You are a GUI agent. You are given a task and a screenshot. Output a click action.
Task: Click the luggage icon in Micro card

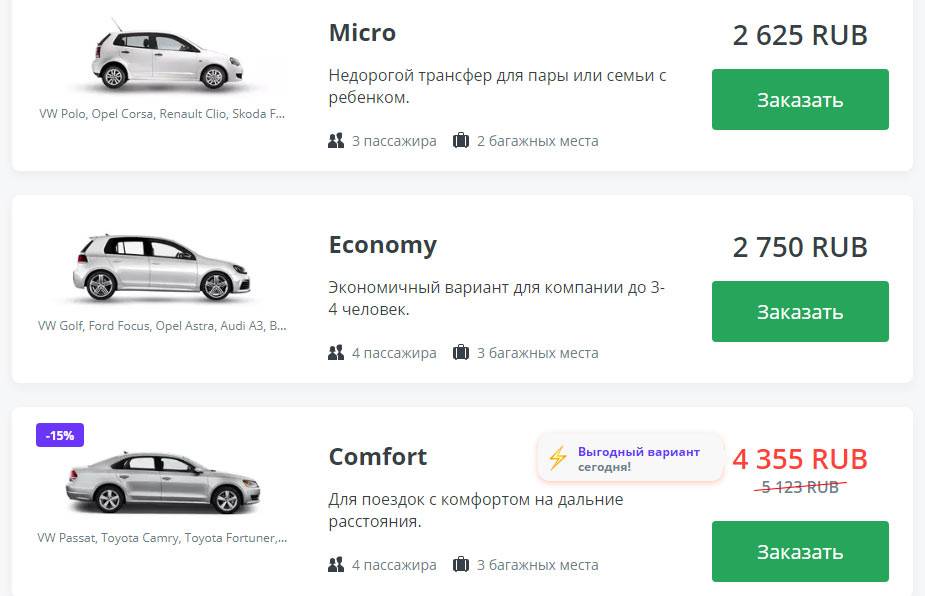pos(461,141)
